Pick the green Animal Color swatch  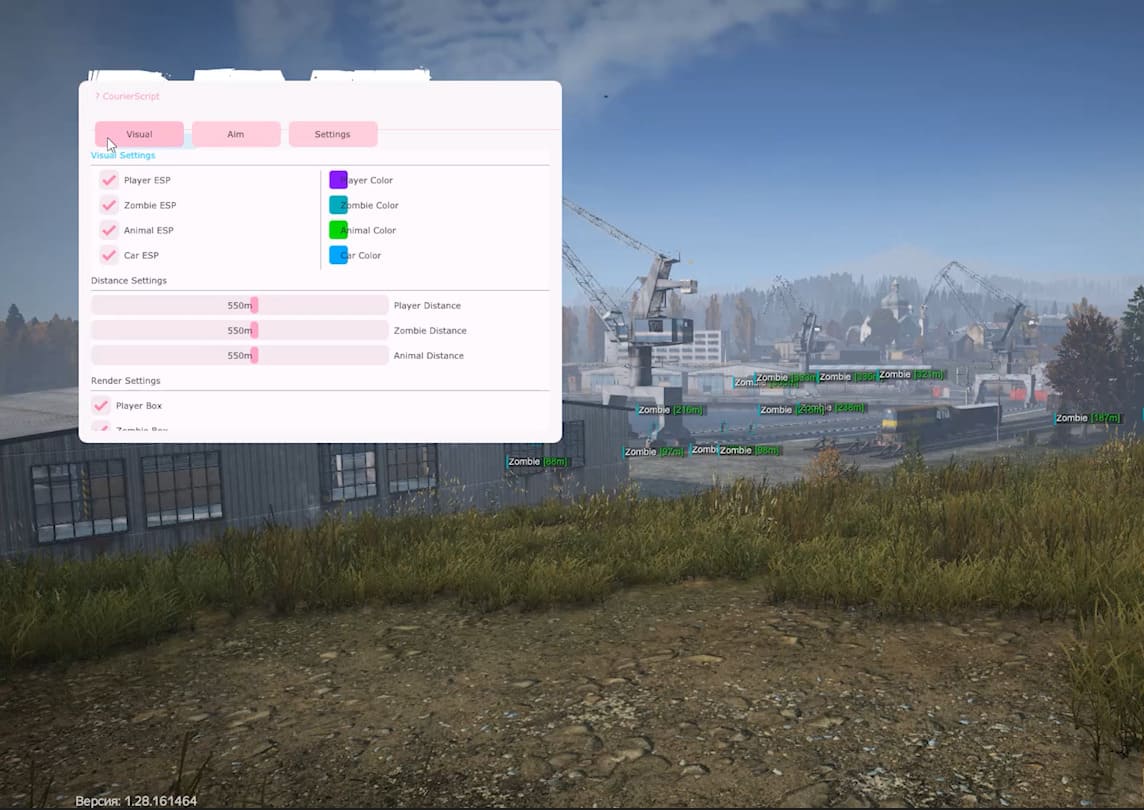[338, 230]
